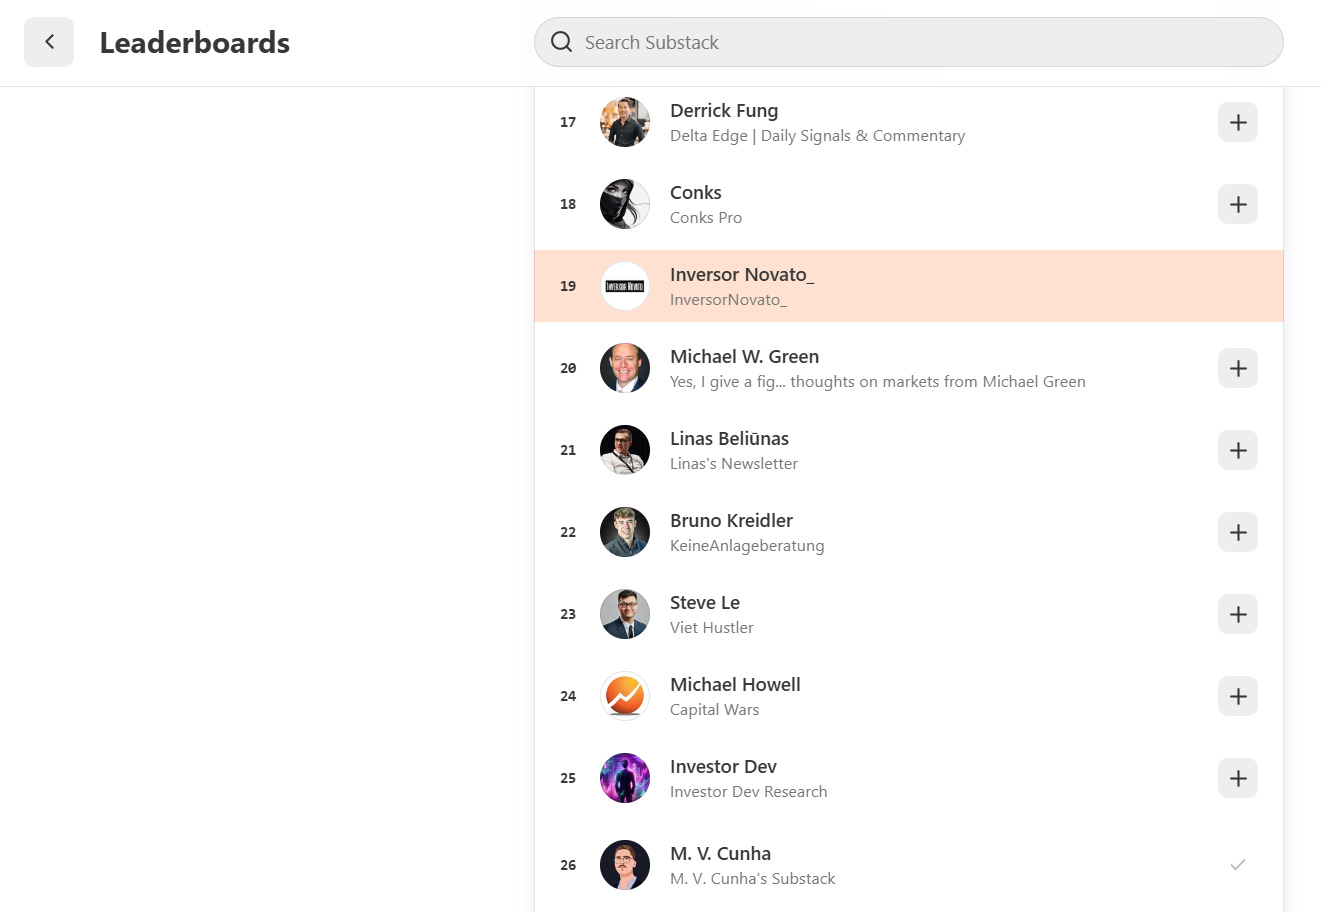Viewport: 1321px width, 912px height.
Task: Focus the Search Substack field
Action: tap(908, 42)
